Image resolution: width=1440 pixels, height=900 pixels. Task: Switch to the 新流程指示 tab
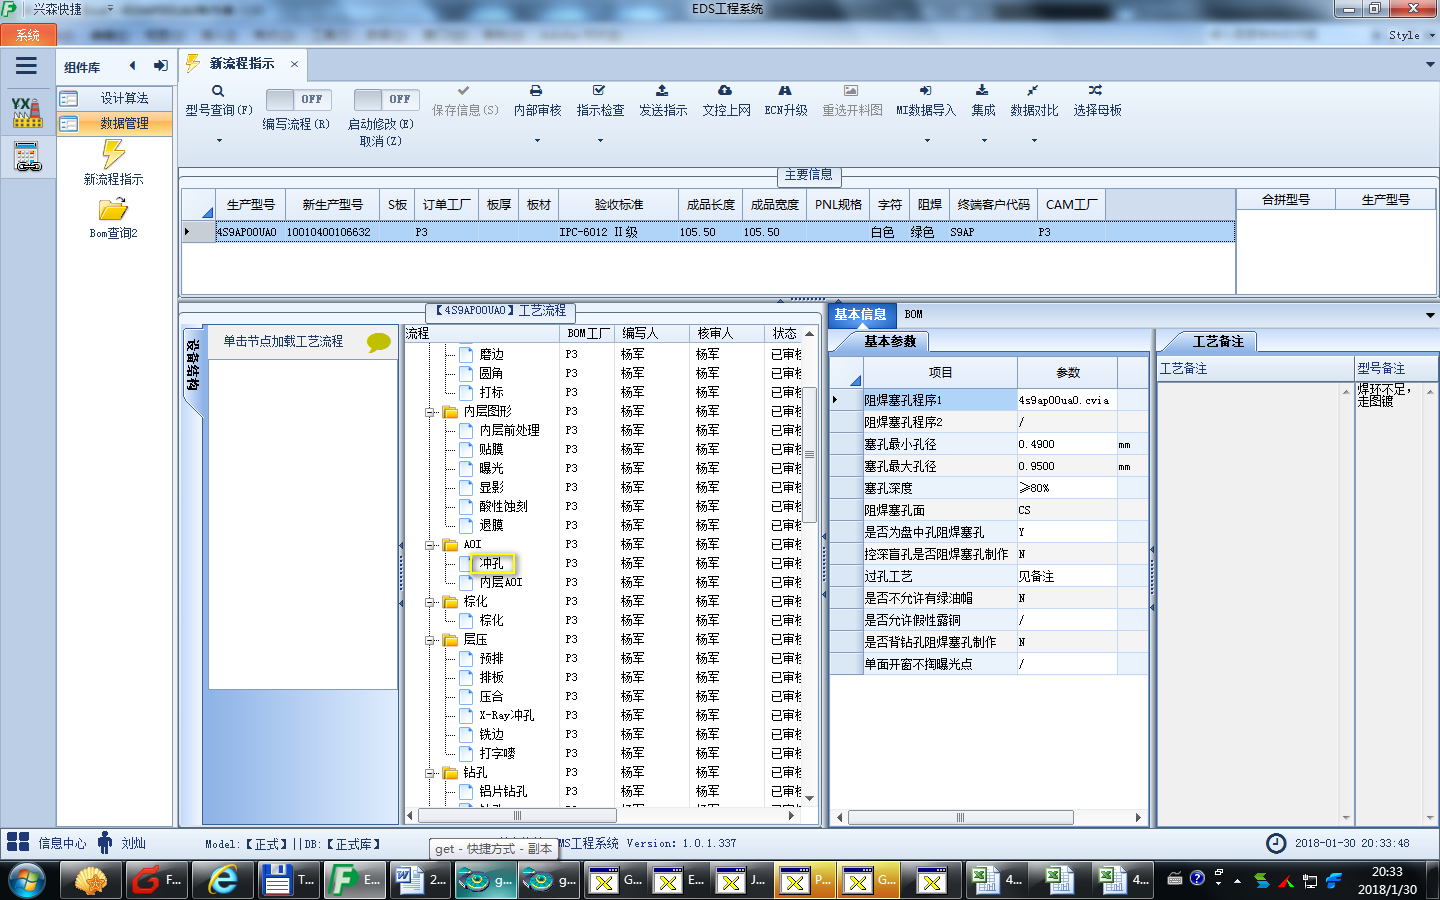click(241, 64)
